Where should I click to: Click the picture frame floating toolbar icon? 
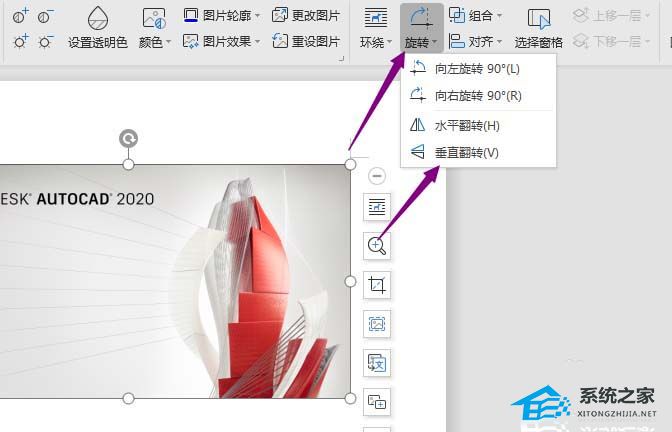pos(377,324)
